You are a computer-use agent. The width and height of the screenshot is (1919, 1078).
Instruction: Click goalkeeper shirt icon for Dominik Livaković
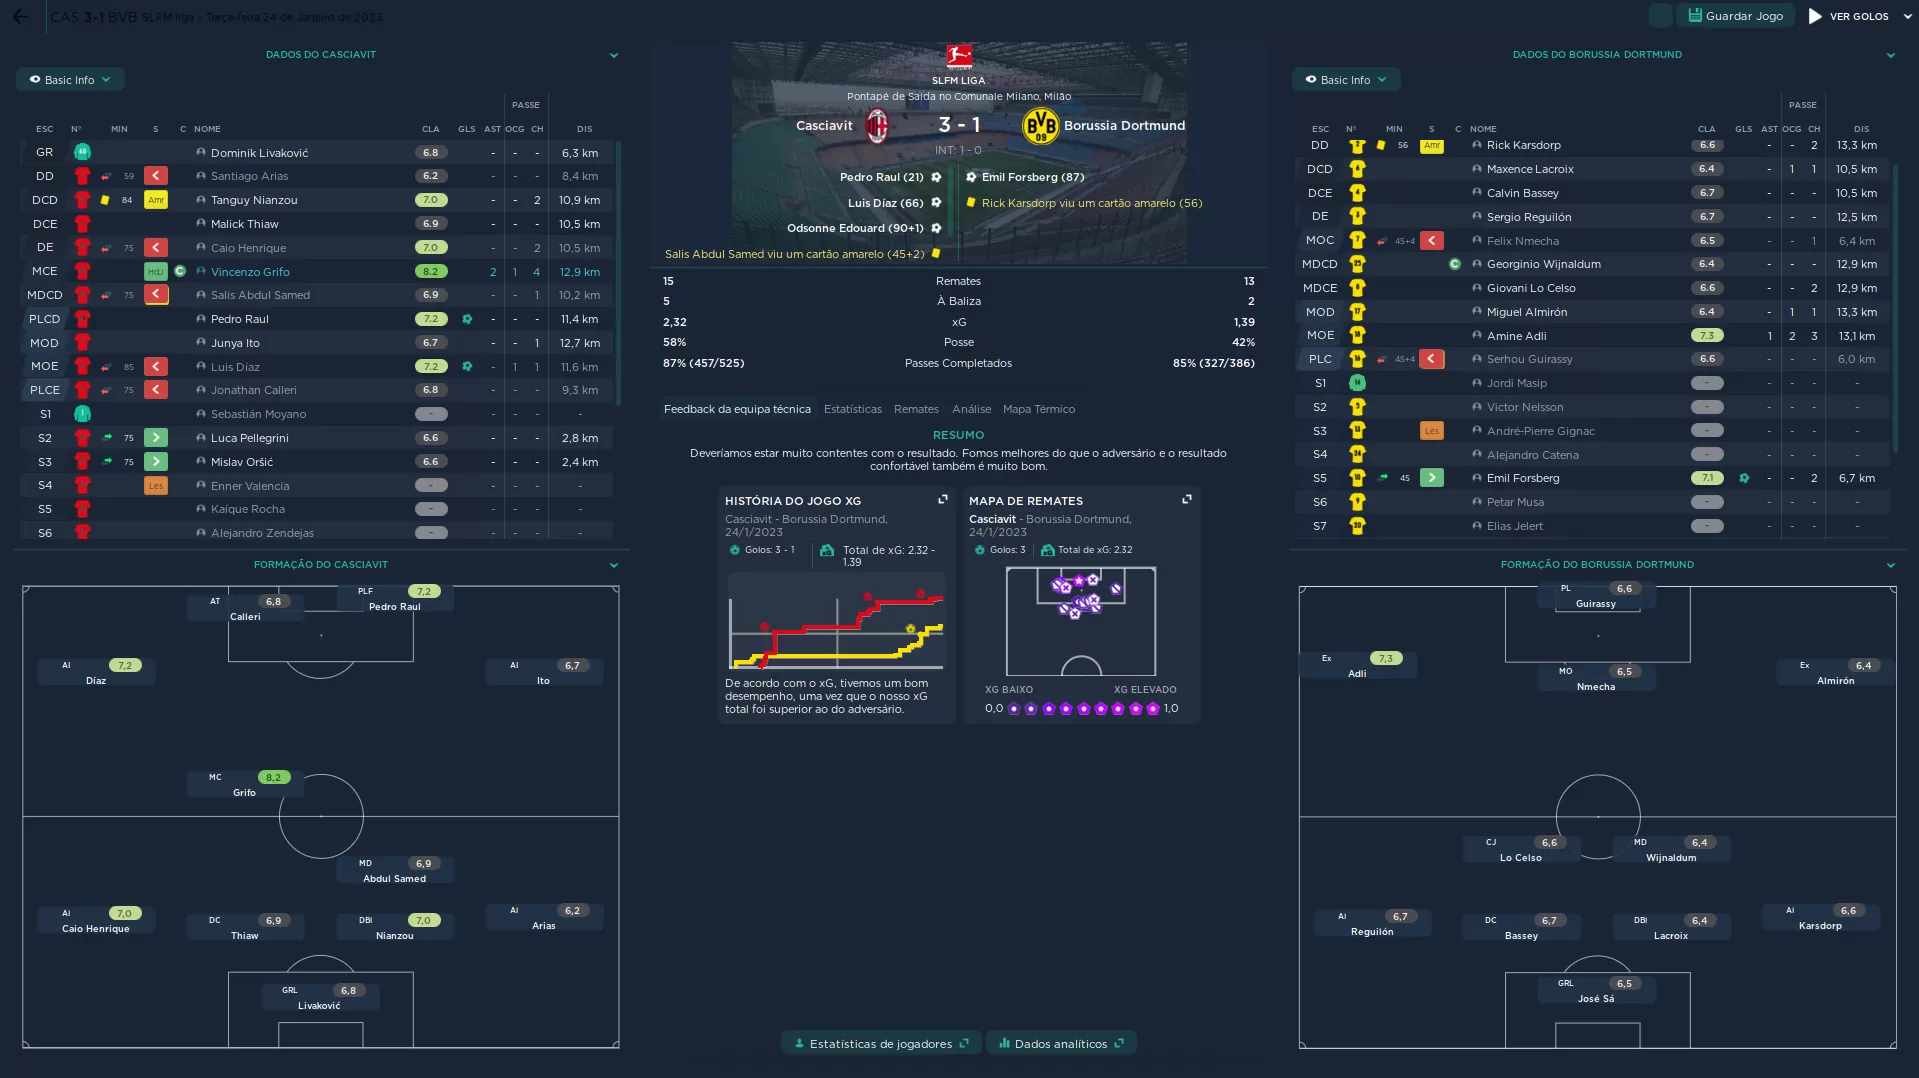coord(82,153)
